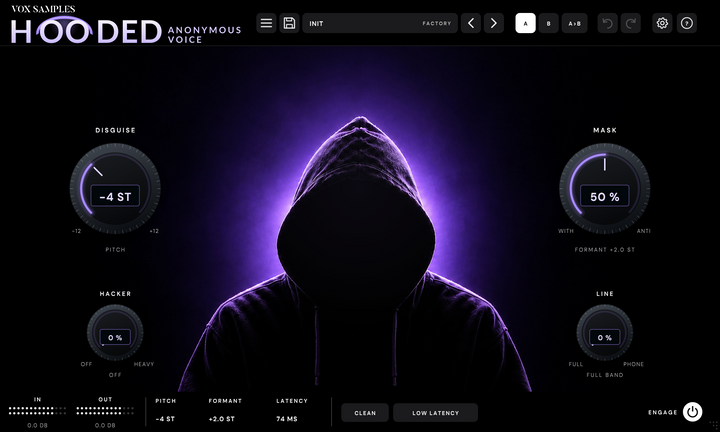The height and width of the screenshot is (432, 720).
Task: Click the HEAVY label beside Hacker knob
Action: tap(144, 364)
